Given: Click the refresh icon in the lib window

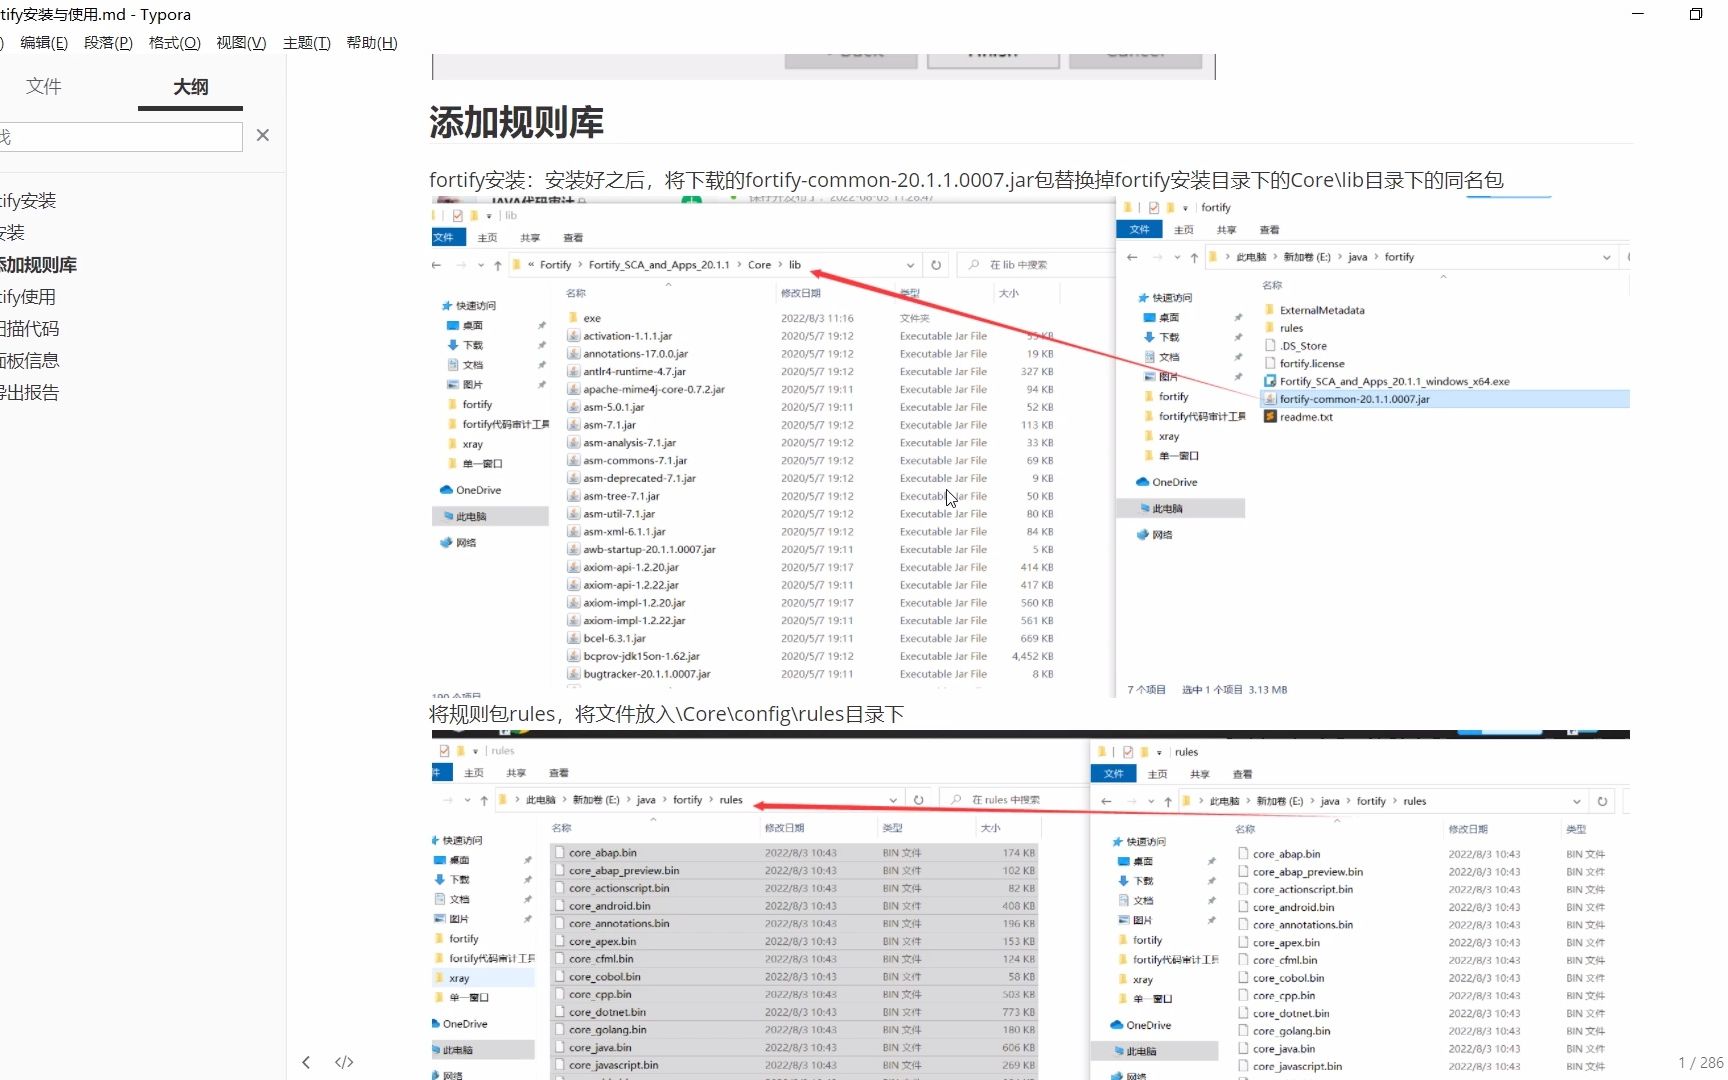Looking at the screenshot, I should [936, 265].
